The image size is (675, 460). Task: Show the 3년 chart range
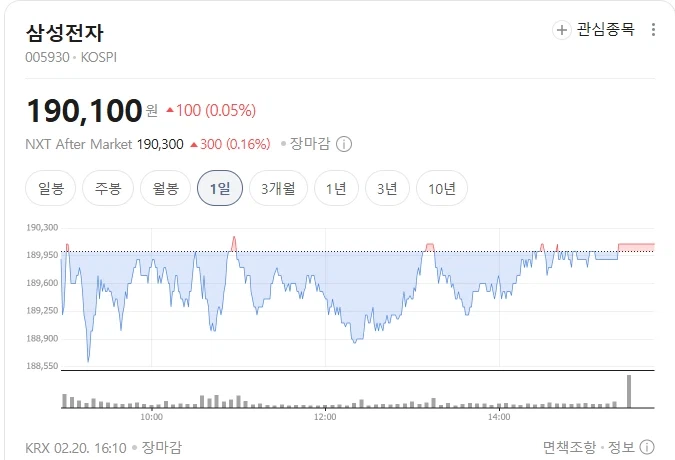tap(387, 188)
